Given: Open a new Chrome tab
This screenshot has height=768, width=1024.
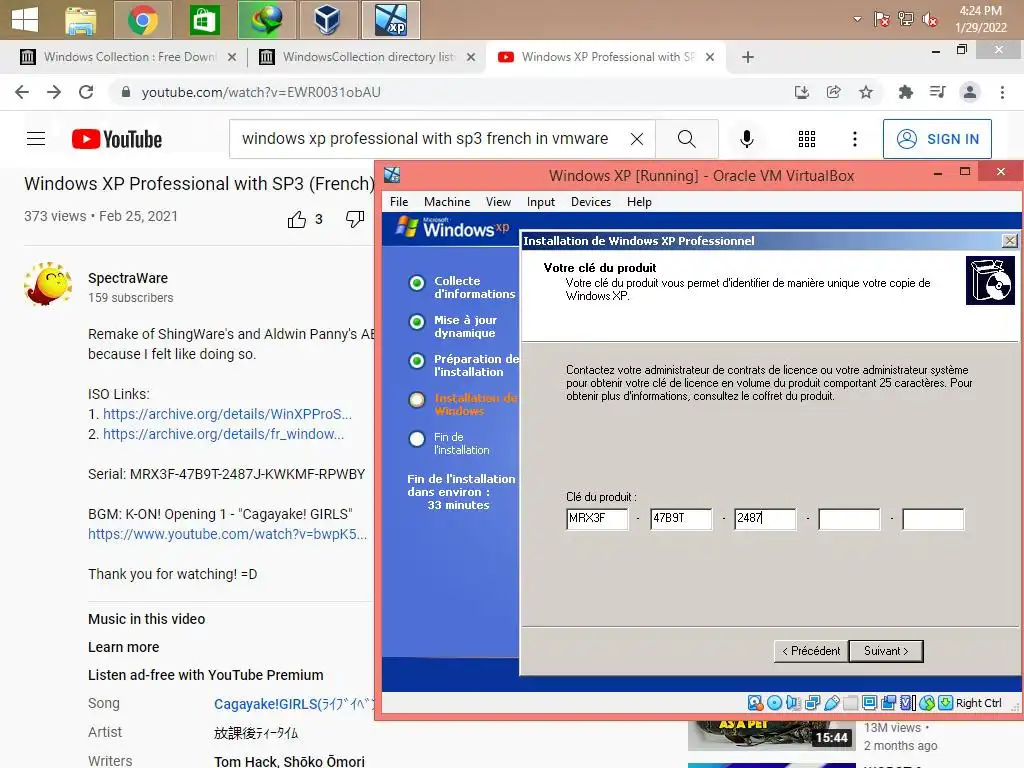Looking at the screenshot, I should click(x=748, y=57).
